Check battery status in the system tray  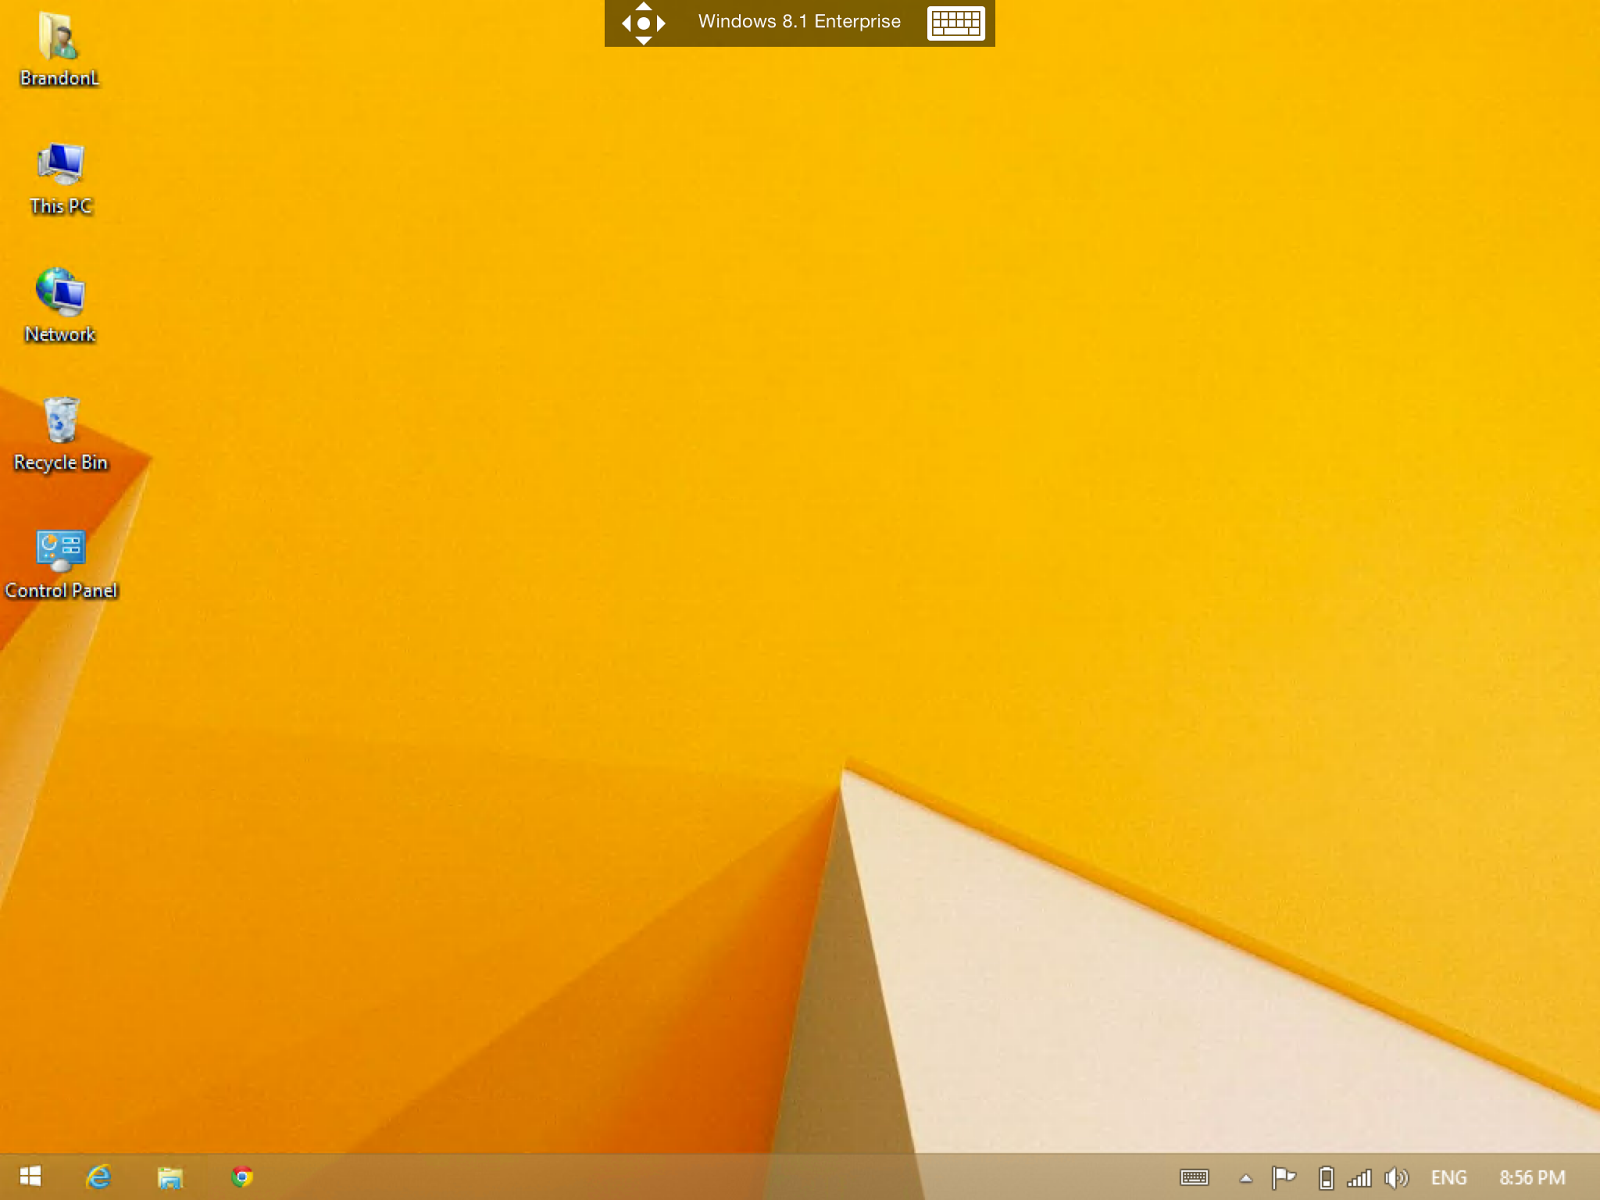coord(1324,1178)
